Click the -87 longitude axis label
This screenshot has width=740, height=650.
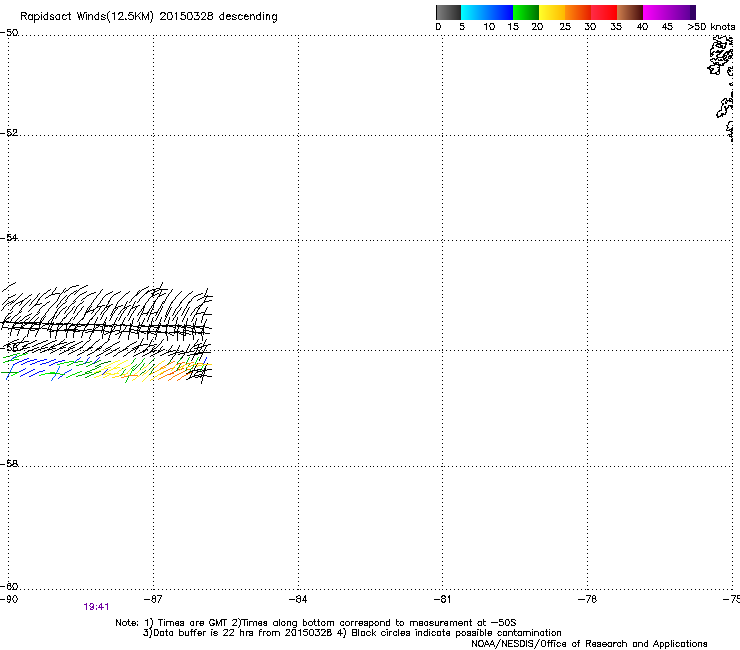pyautogui.click(x=152, y=599)
